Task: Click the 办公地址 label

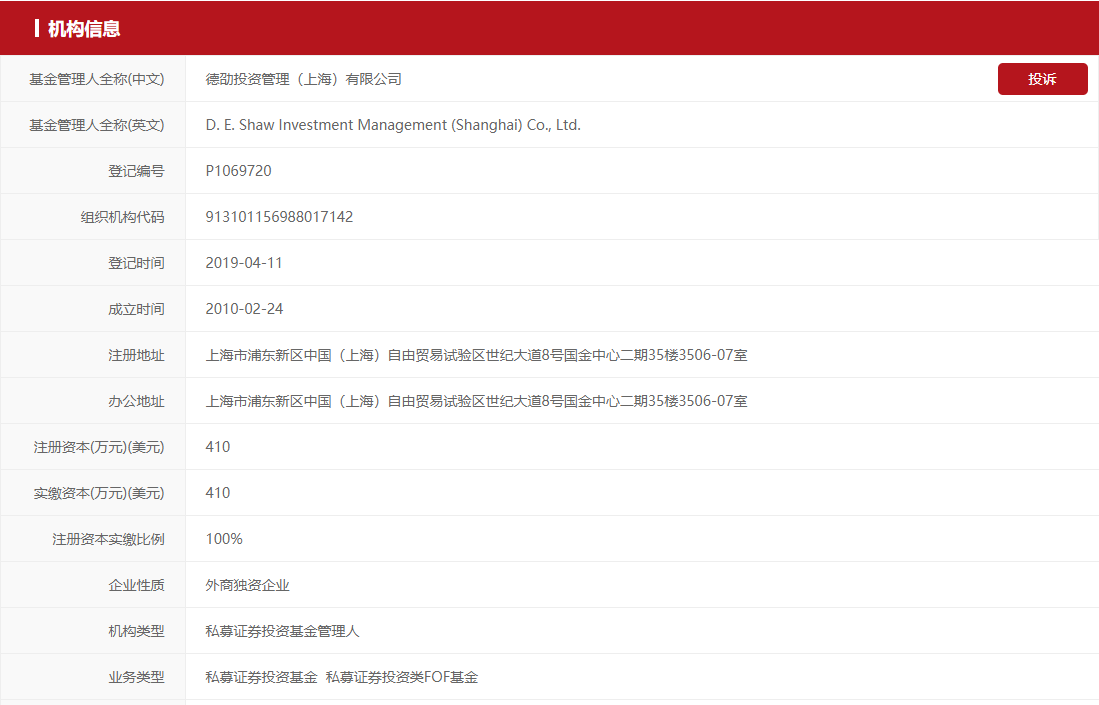Action: 136,402
